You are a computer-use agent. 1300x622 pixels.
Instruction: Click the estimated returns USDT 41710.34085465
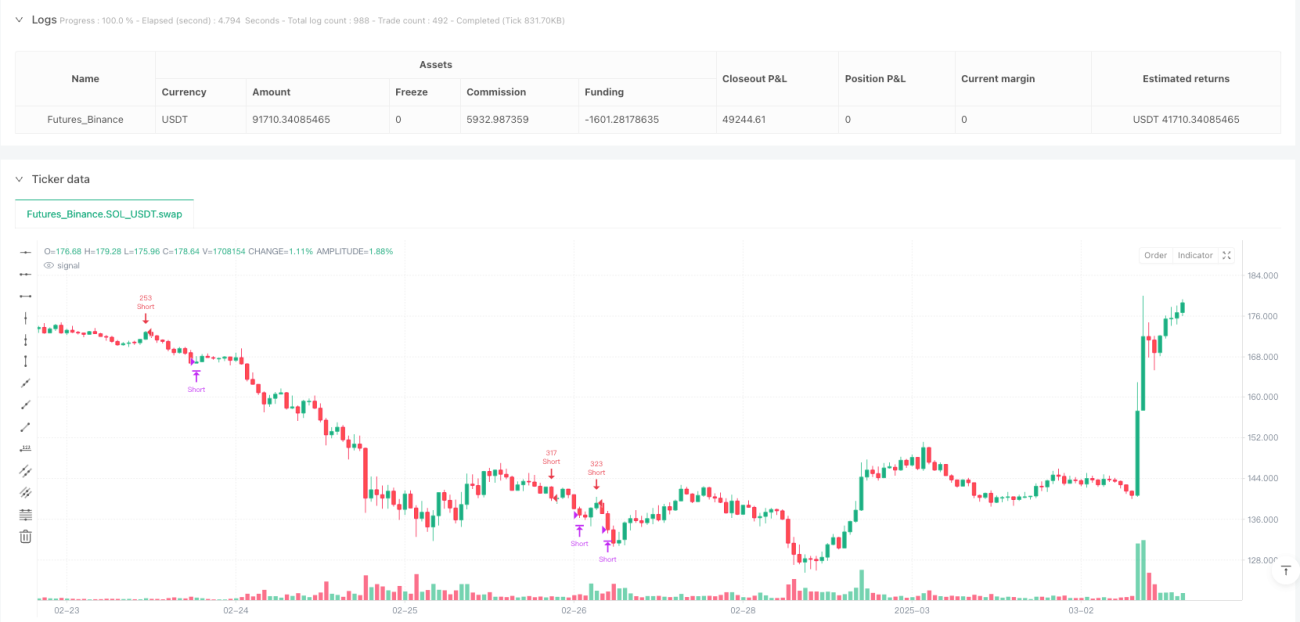click(x=1185, y=119)
